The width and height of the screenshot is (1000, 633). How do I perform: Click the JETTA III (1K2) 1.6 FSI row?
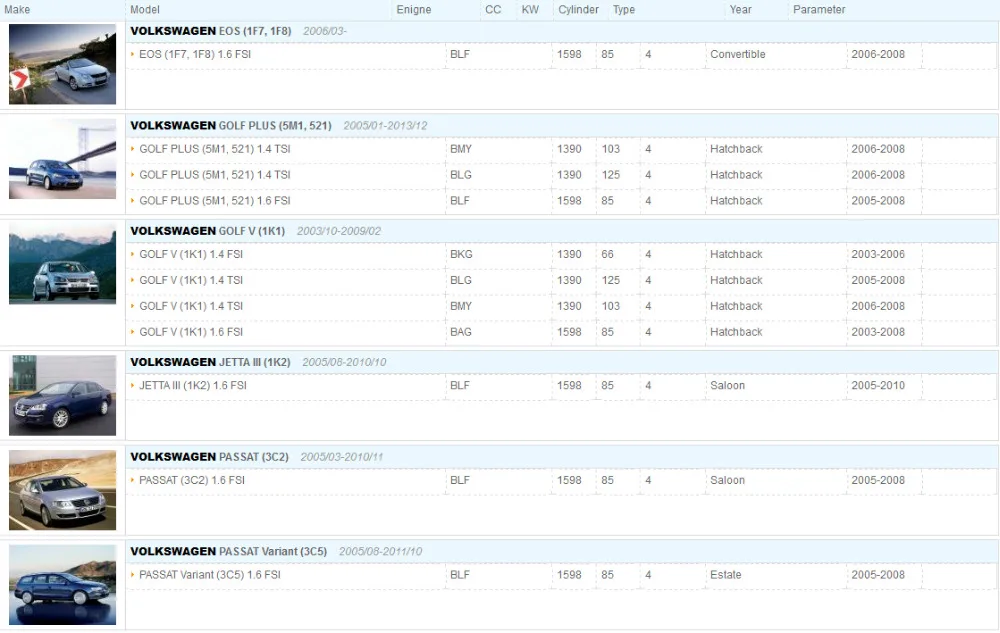point(561,386)
